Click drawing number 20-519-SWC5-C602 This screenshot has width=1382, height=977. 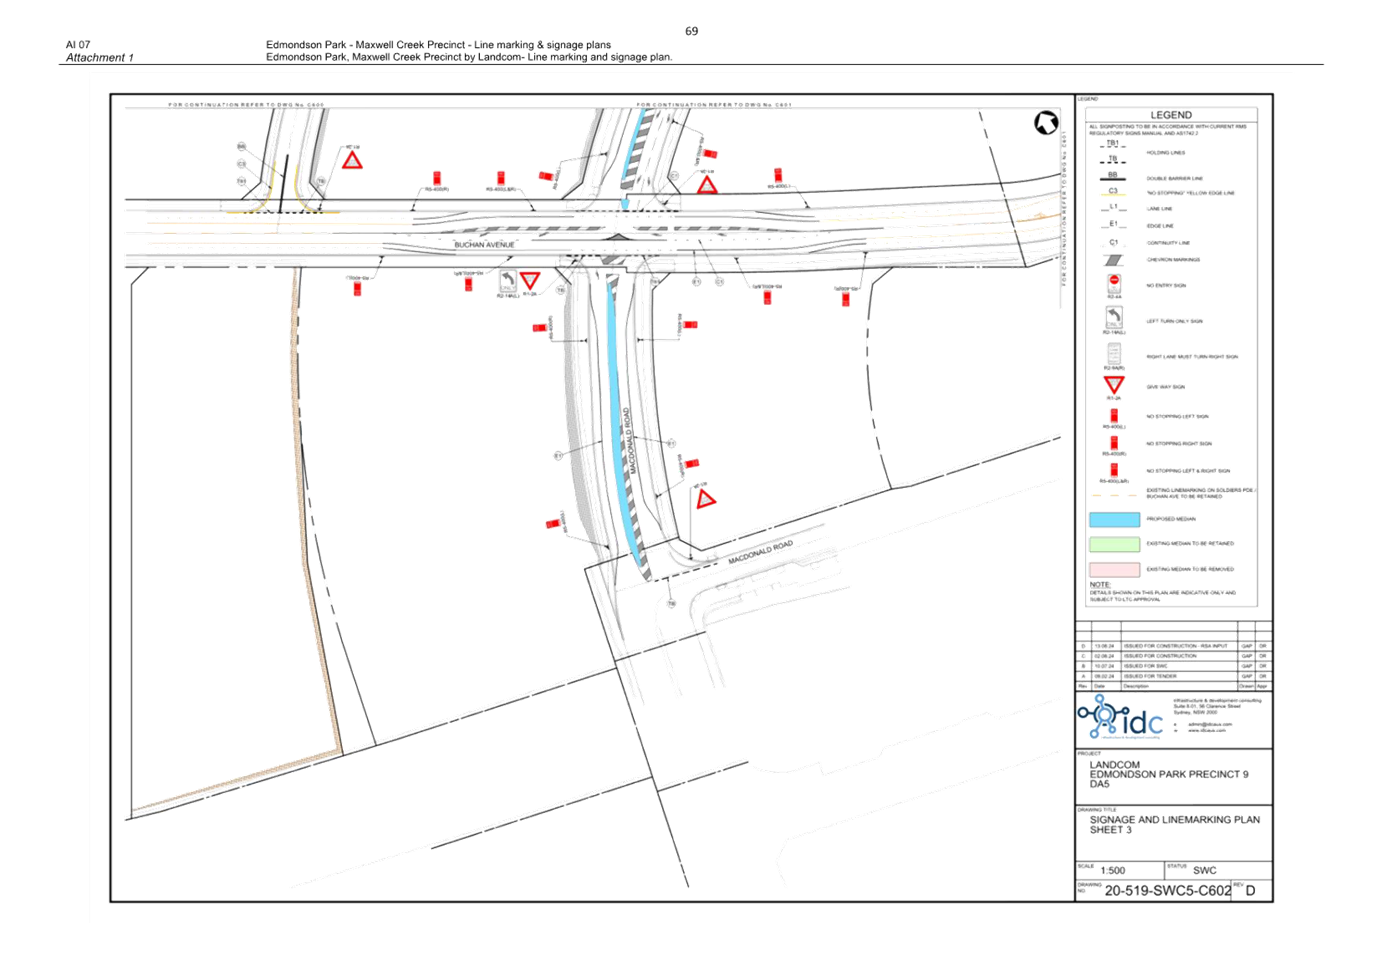[x=1168, y=891]
